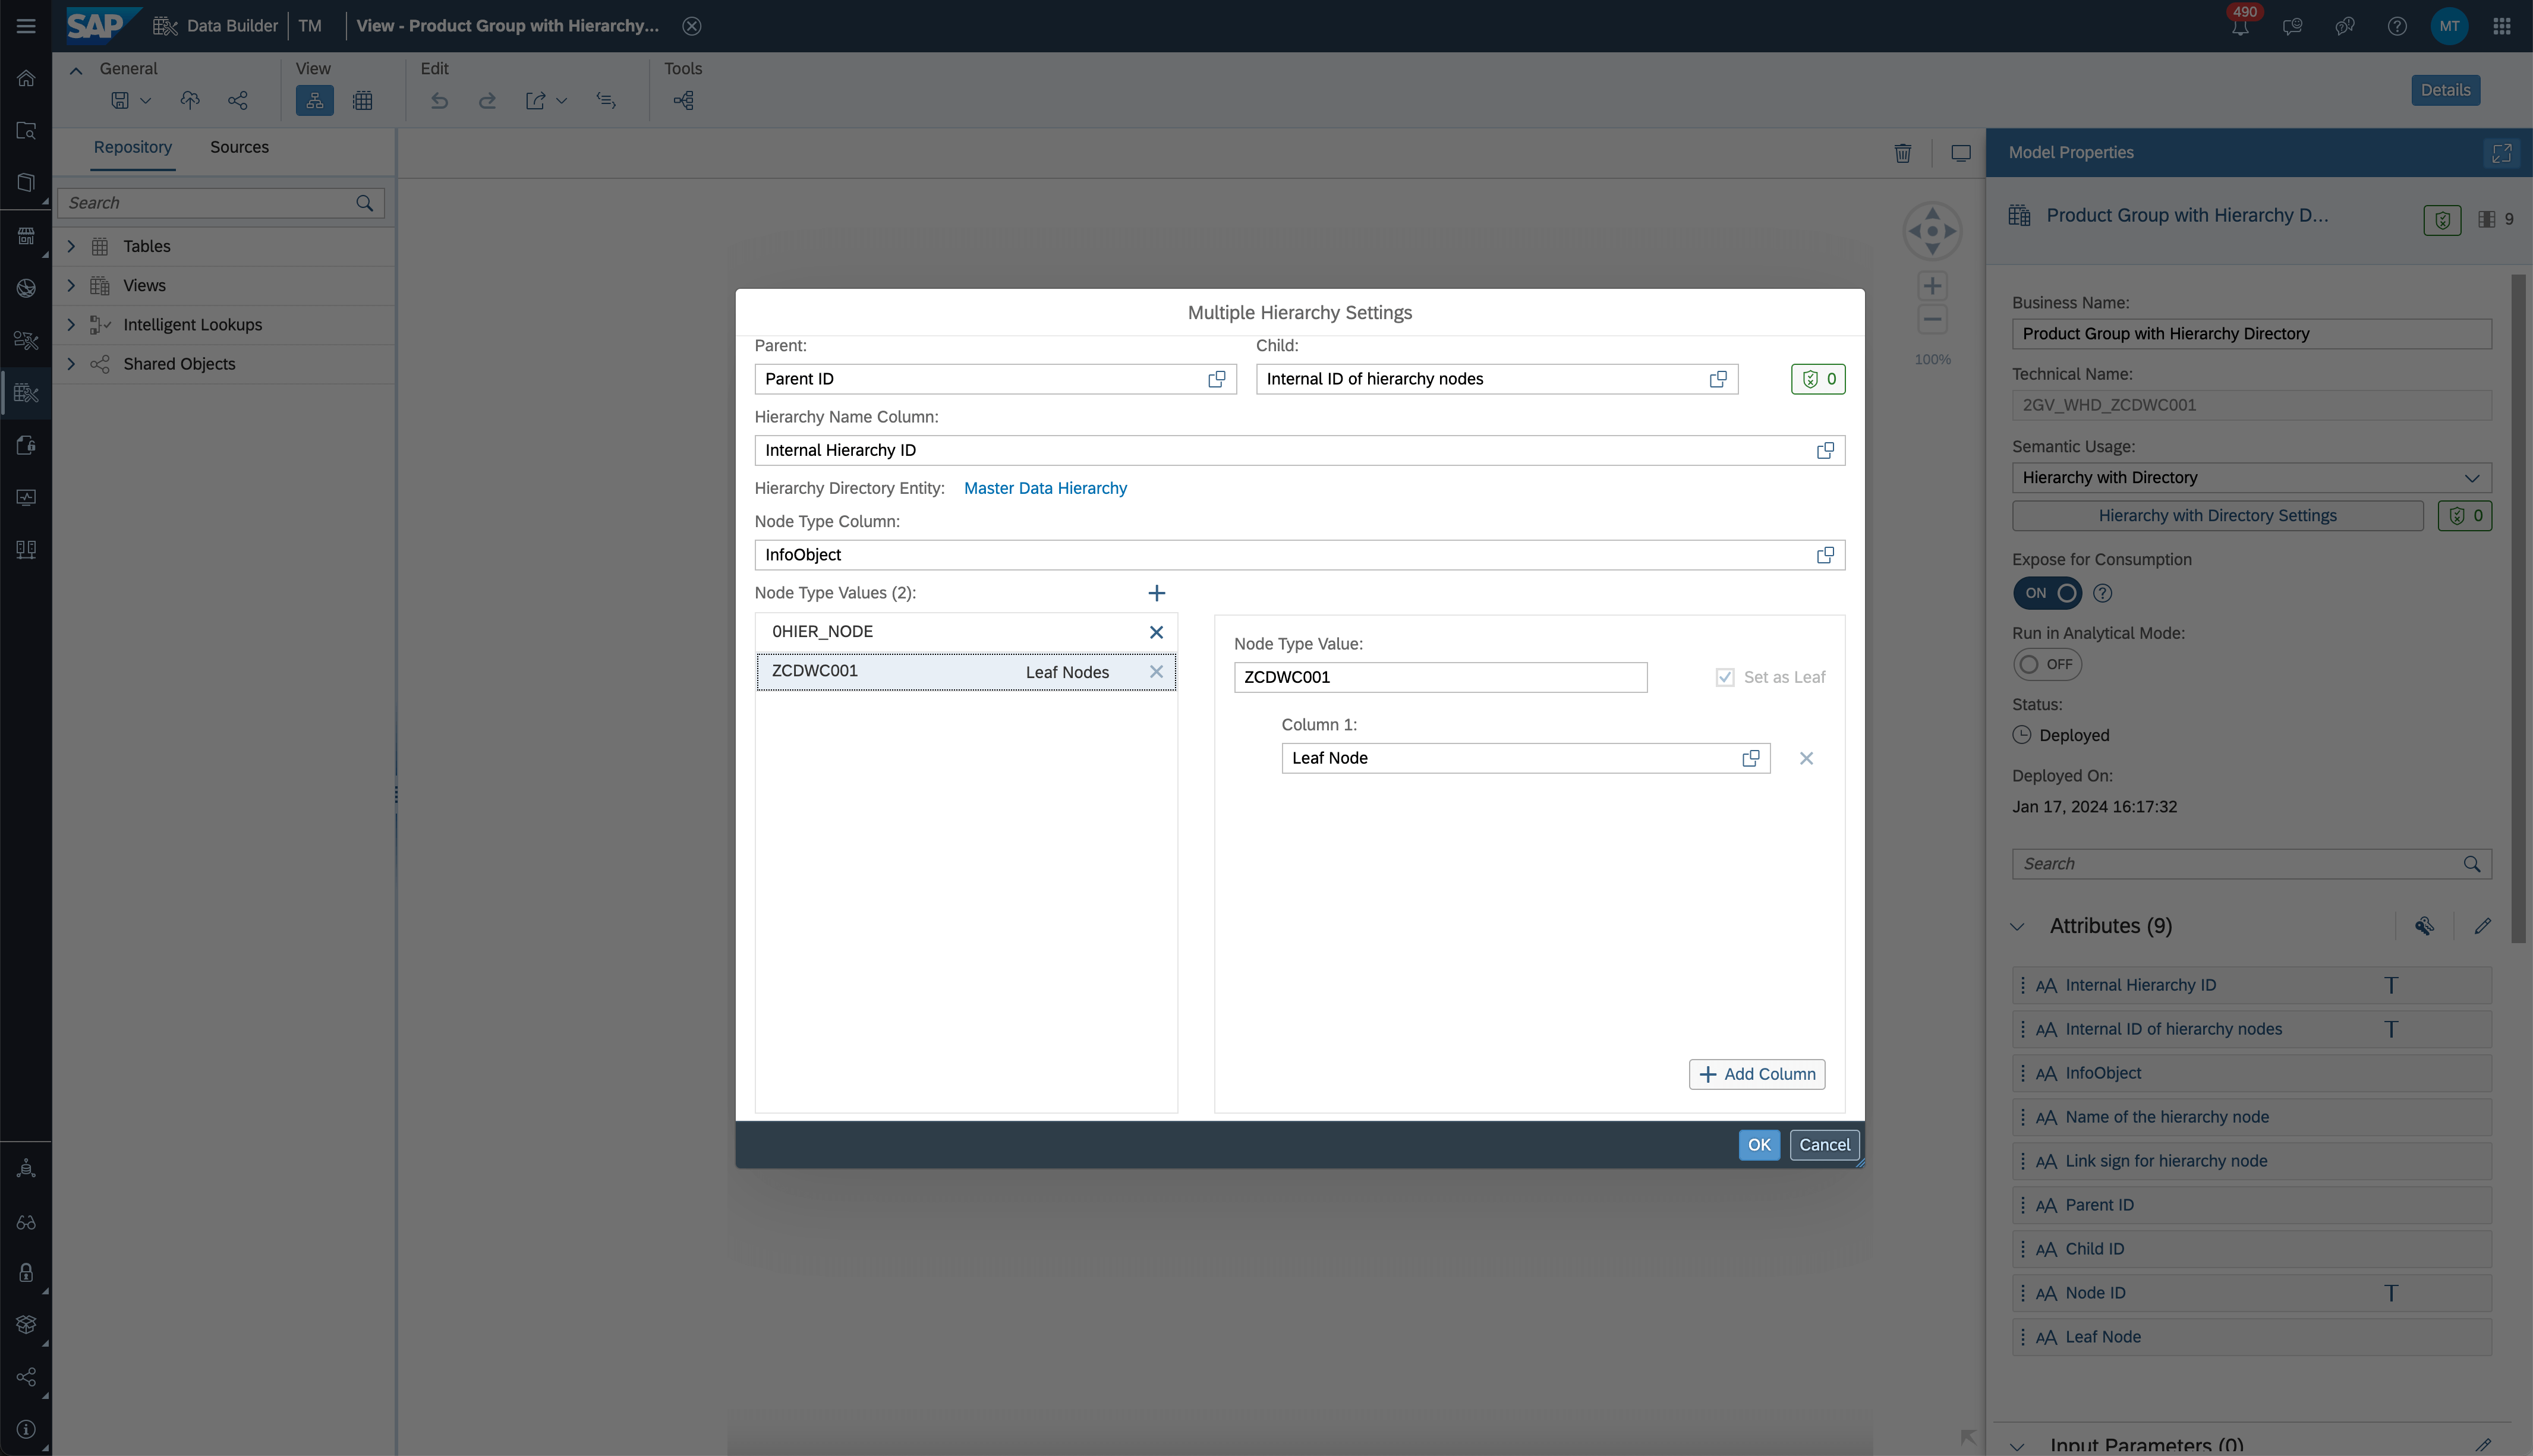
Task: Open Impact and Lineage Analysis under Tools
Action: point(684,100)
